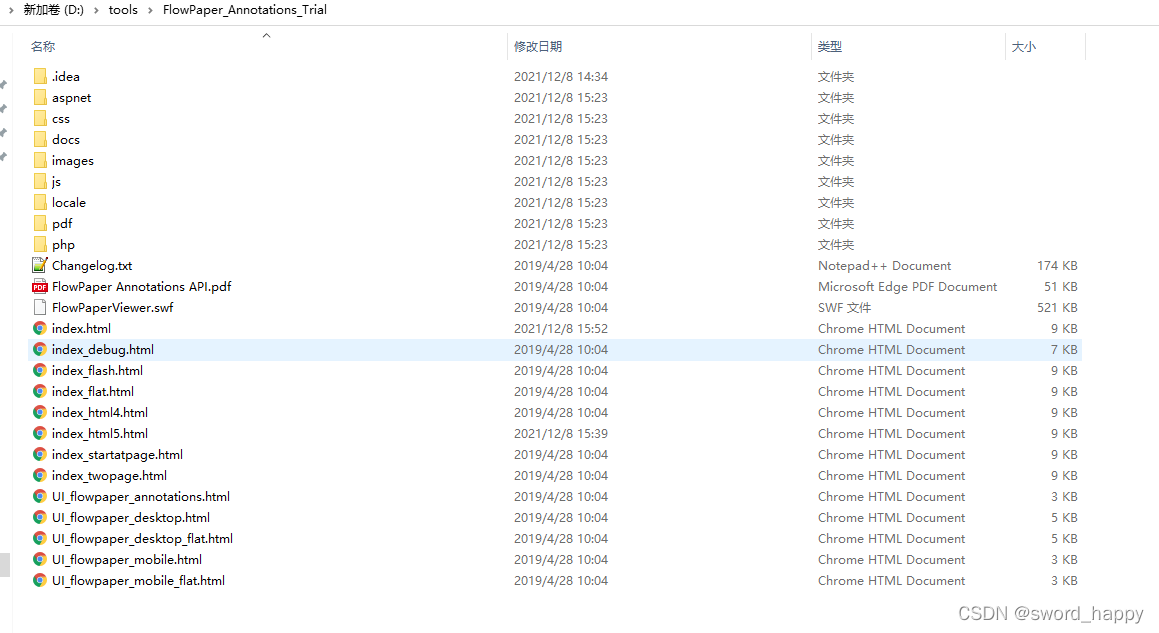Click the Chrome icon beside index_twopage.html
1159x633 pixels.
(39, 475)
